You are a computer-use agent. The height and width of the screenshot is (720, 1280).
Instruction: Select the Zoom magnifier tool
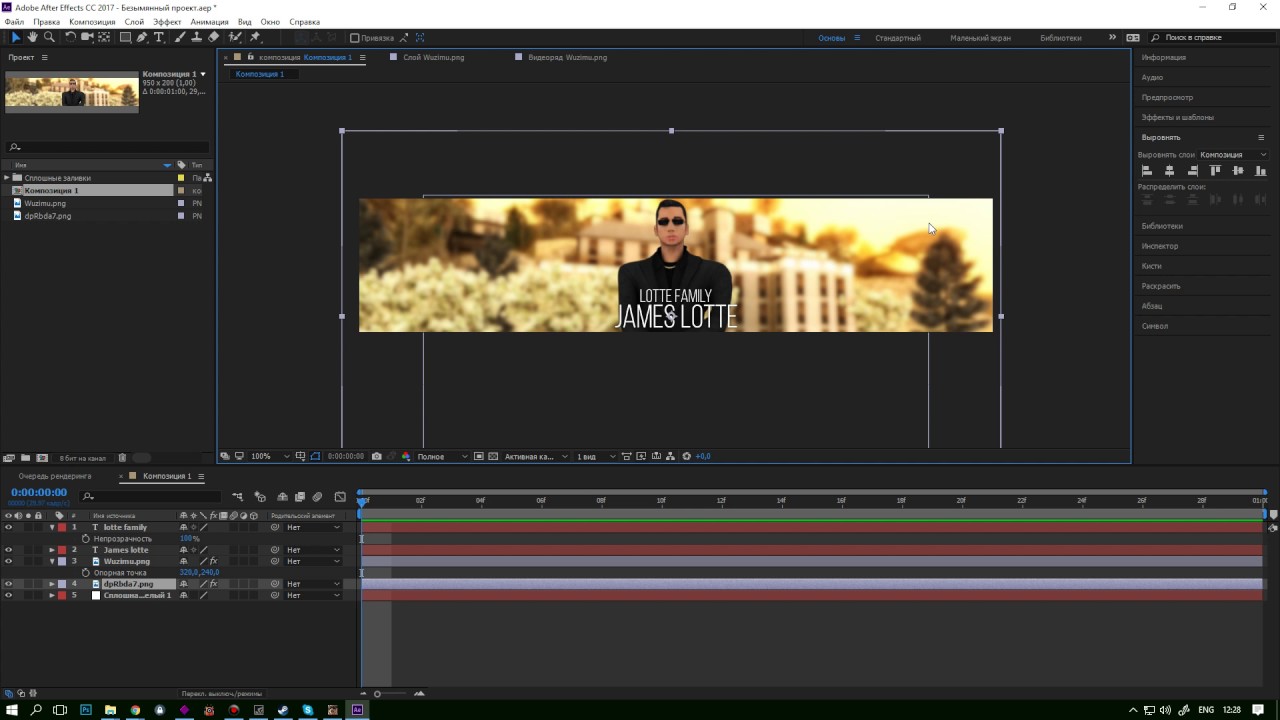[x=49, y=37]
